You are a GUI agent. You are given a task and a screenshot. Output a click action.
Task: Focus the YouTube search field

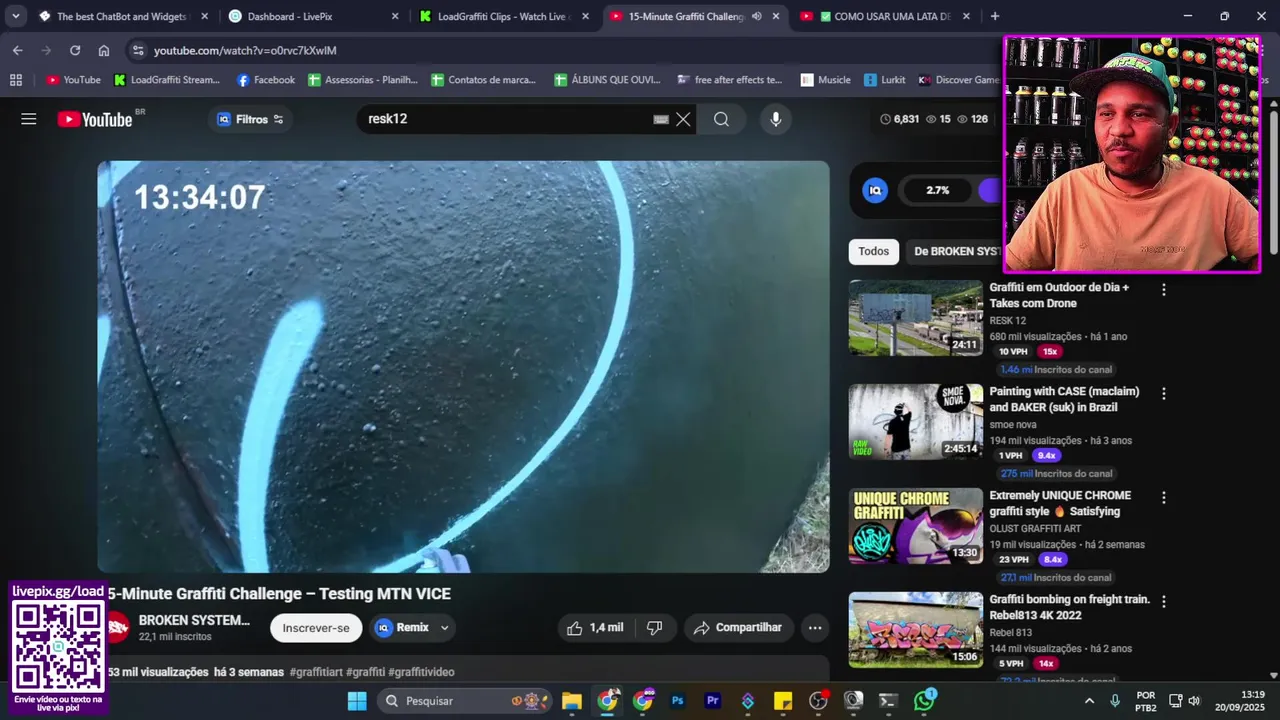tap(505, 119)
